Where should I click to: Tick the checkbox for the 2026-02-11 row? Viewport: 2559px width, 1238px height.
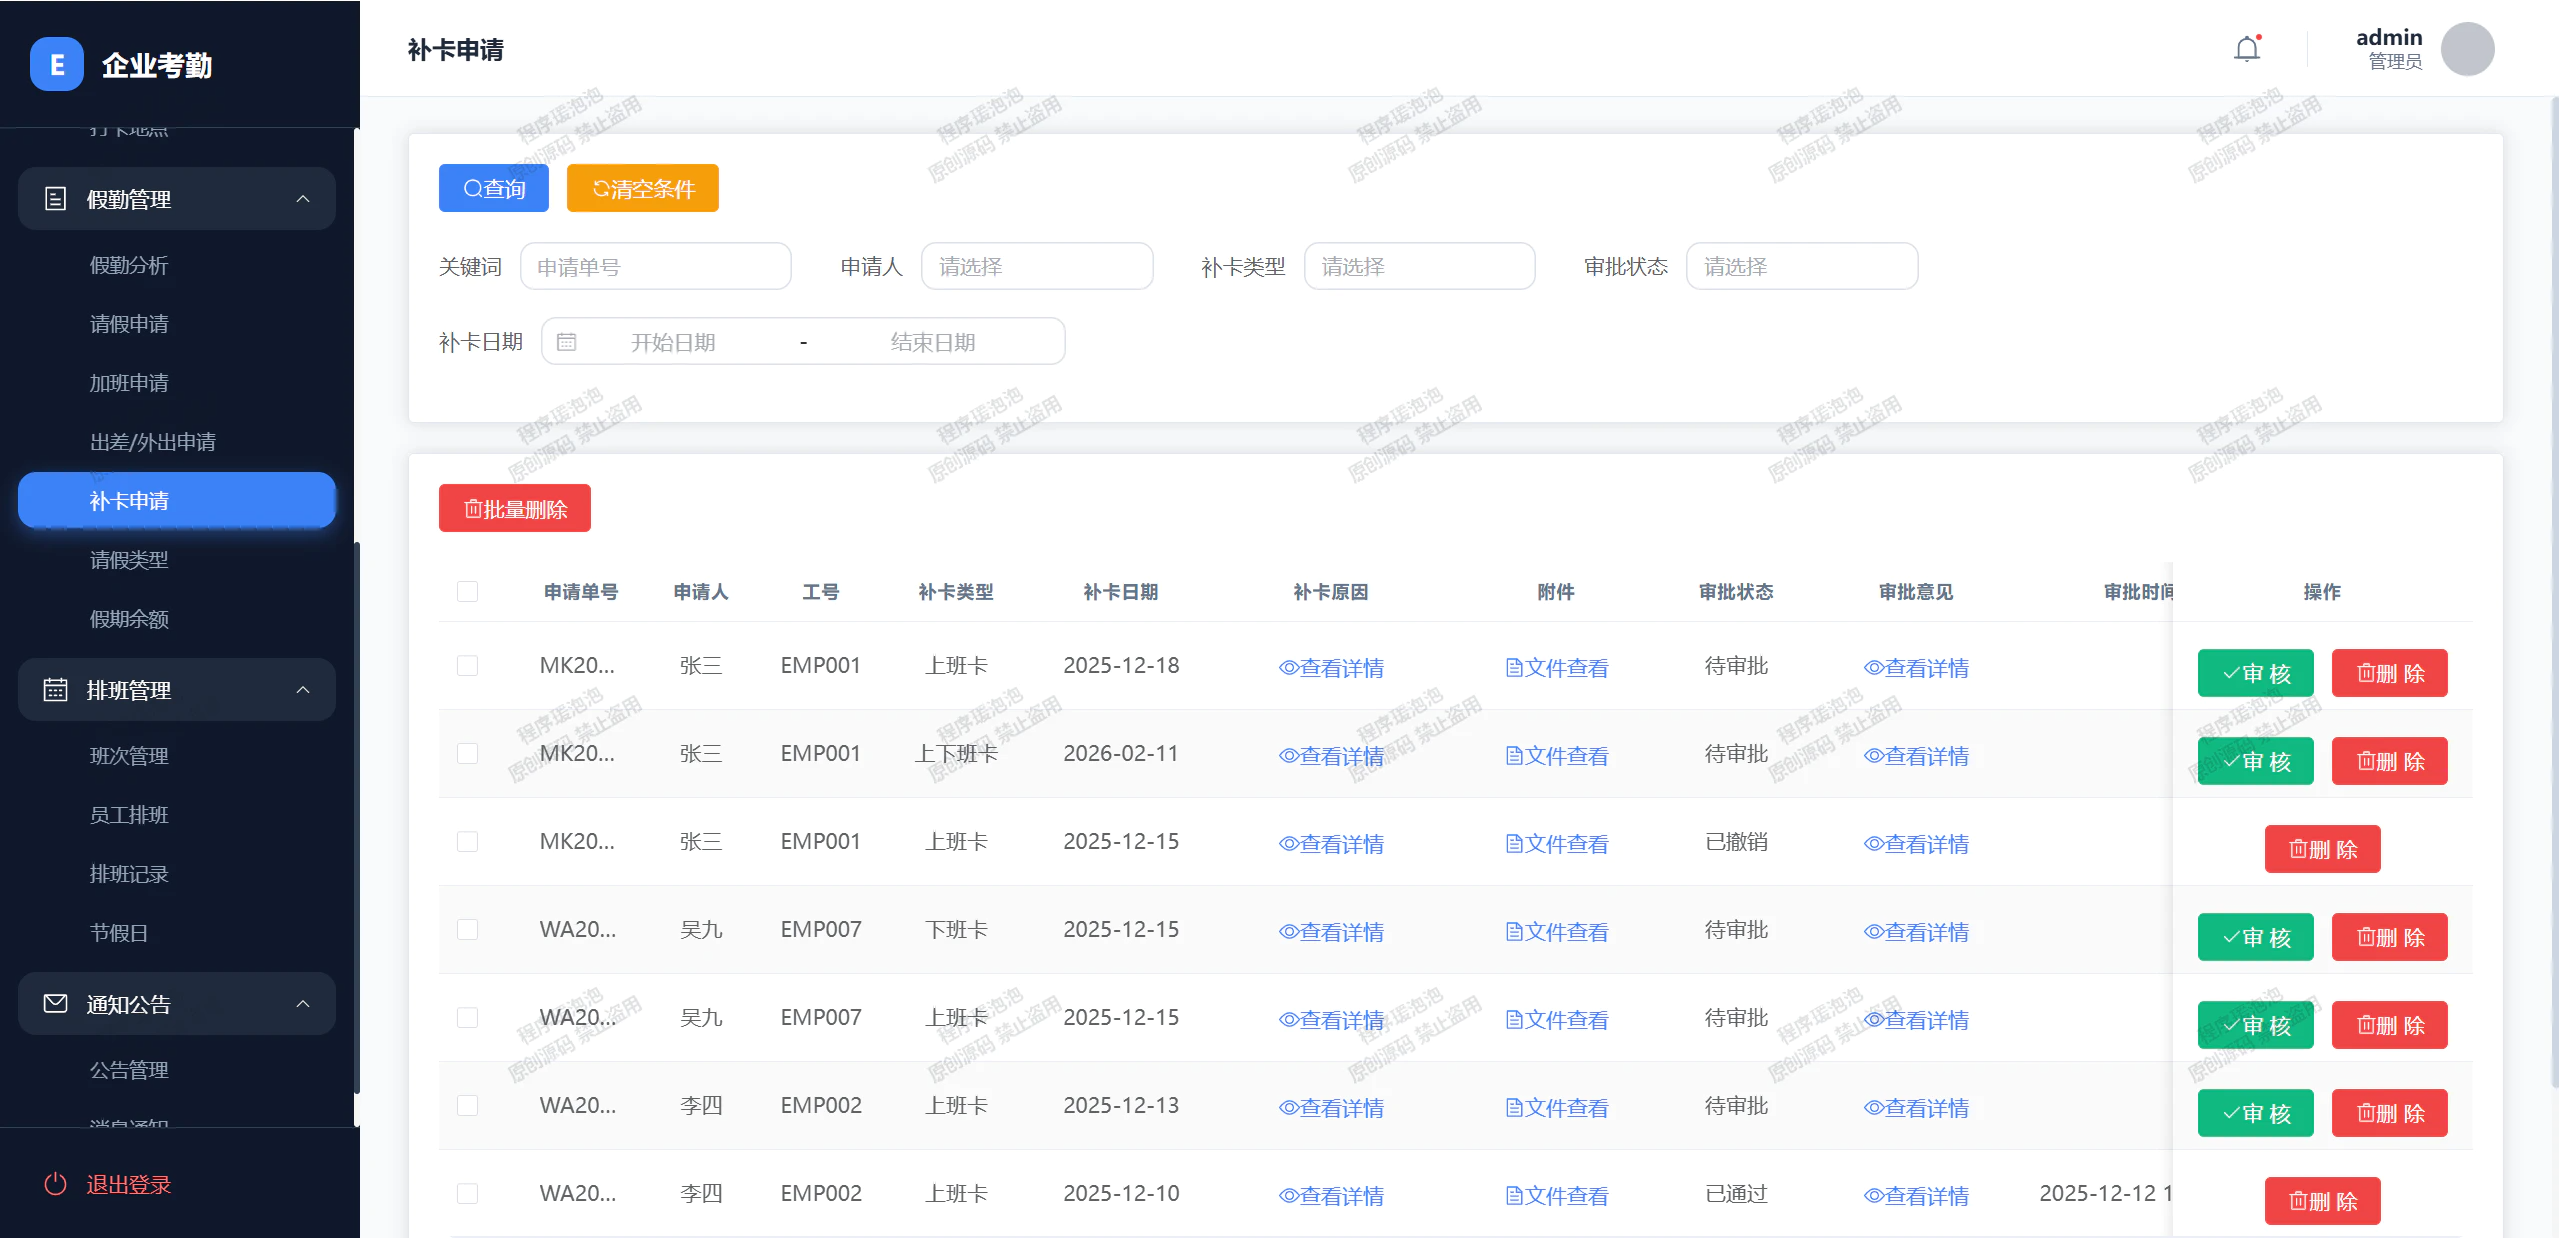click(467, 753)
